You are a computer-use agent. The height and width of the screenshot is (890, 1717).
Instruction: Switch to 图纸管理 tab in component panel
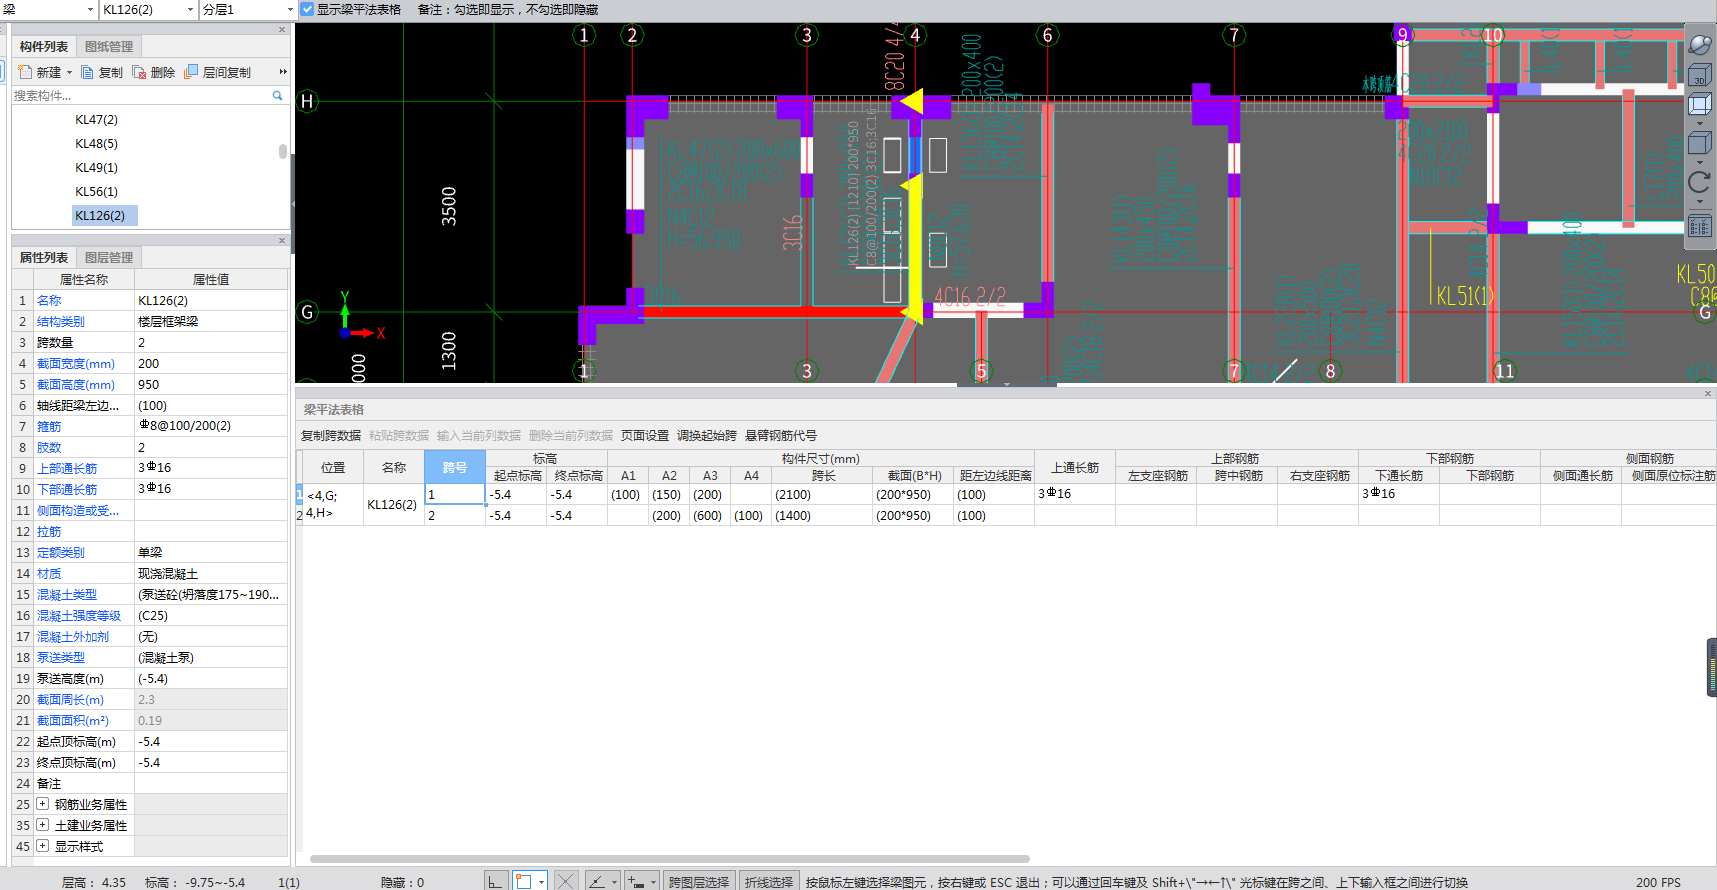(x=109, y=46)
